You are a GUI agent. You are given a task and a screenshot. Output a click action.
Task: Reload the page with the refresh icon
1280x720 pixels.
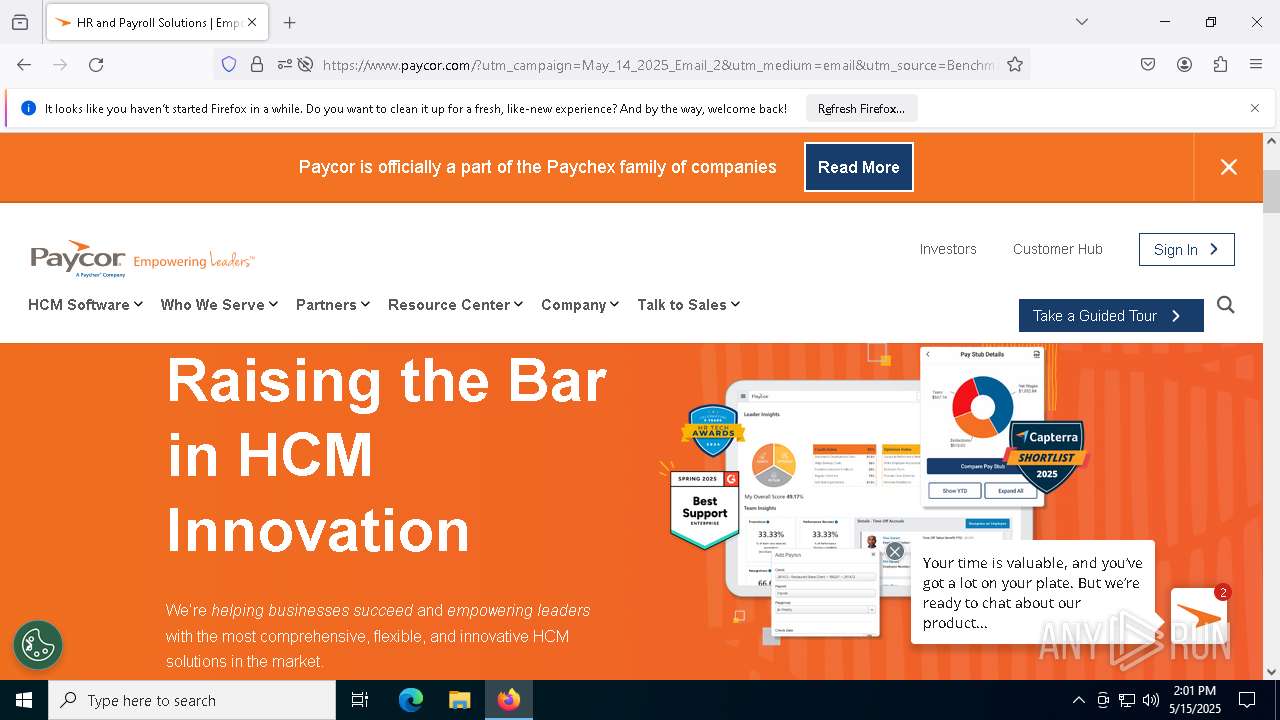pos(96,64)
